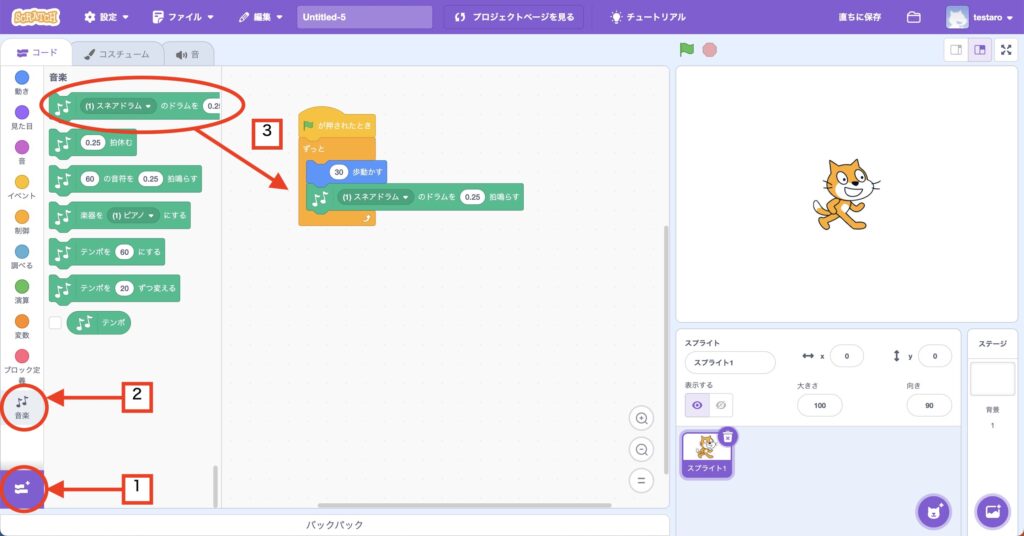Screen dimensions: 1024x536
Task: Click the workspace horizontal scrollbar
Action: coord(464,505)
